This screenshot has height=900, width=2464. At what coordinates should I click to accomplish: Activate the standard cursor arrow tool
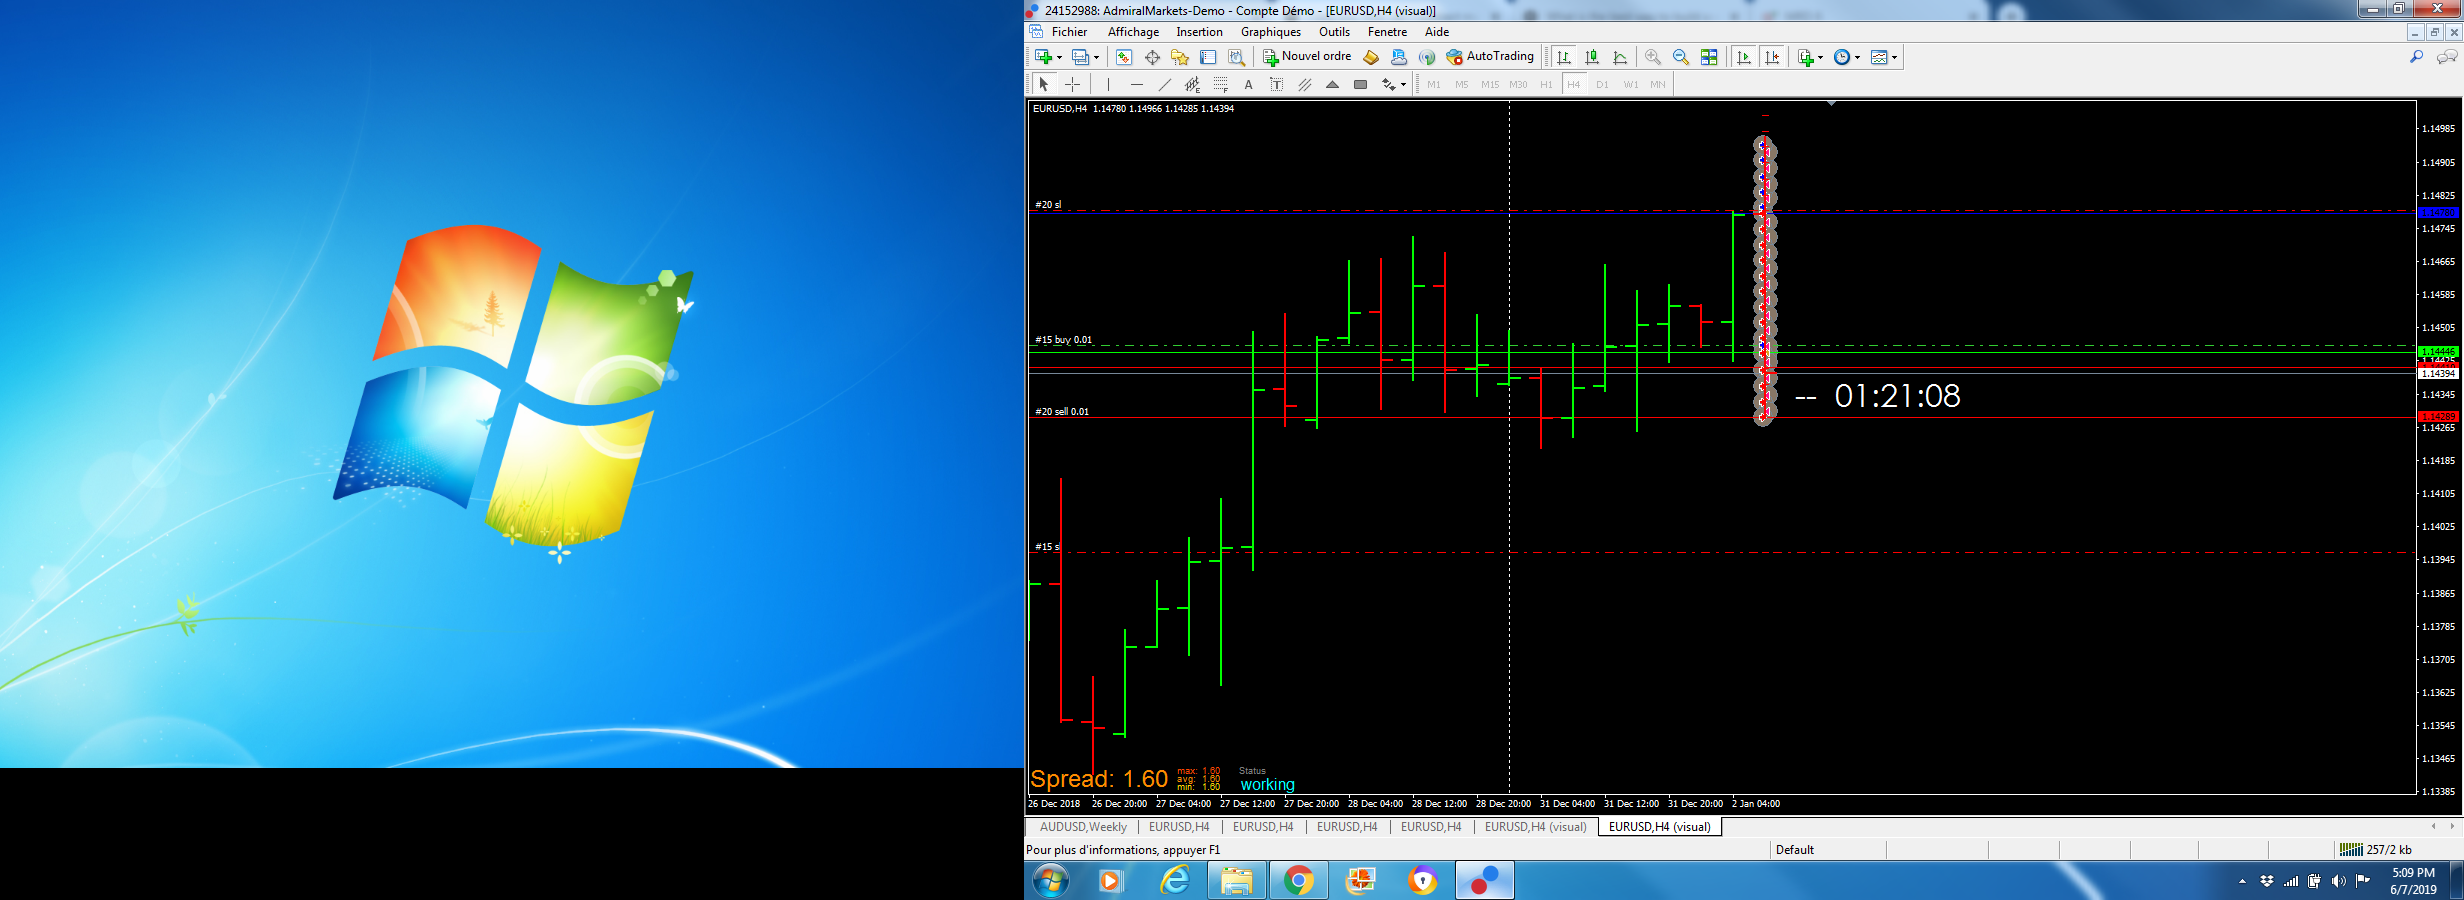1043,84
